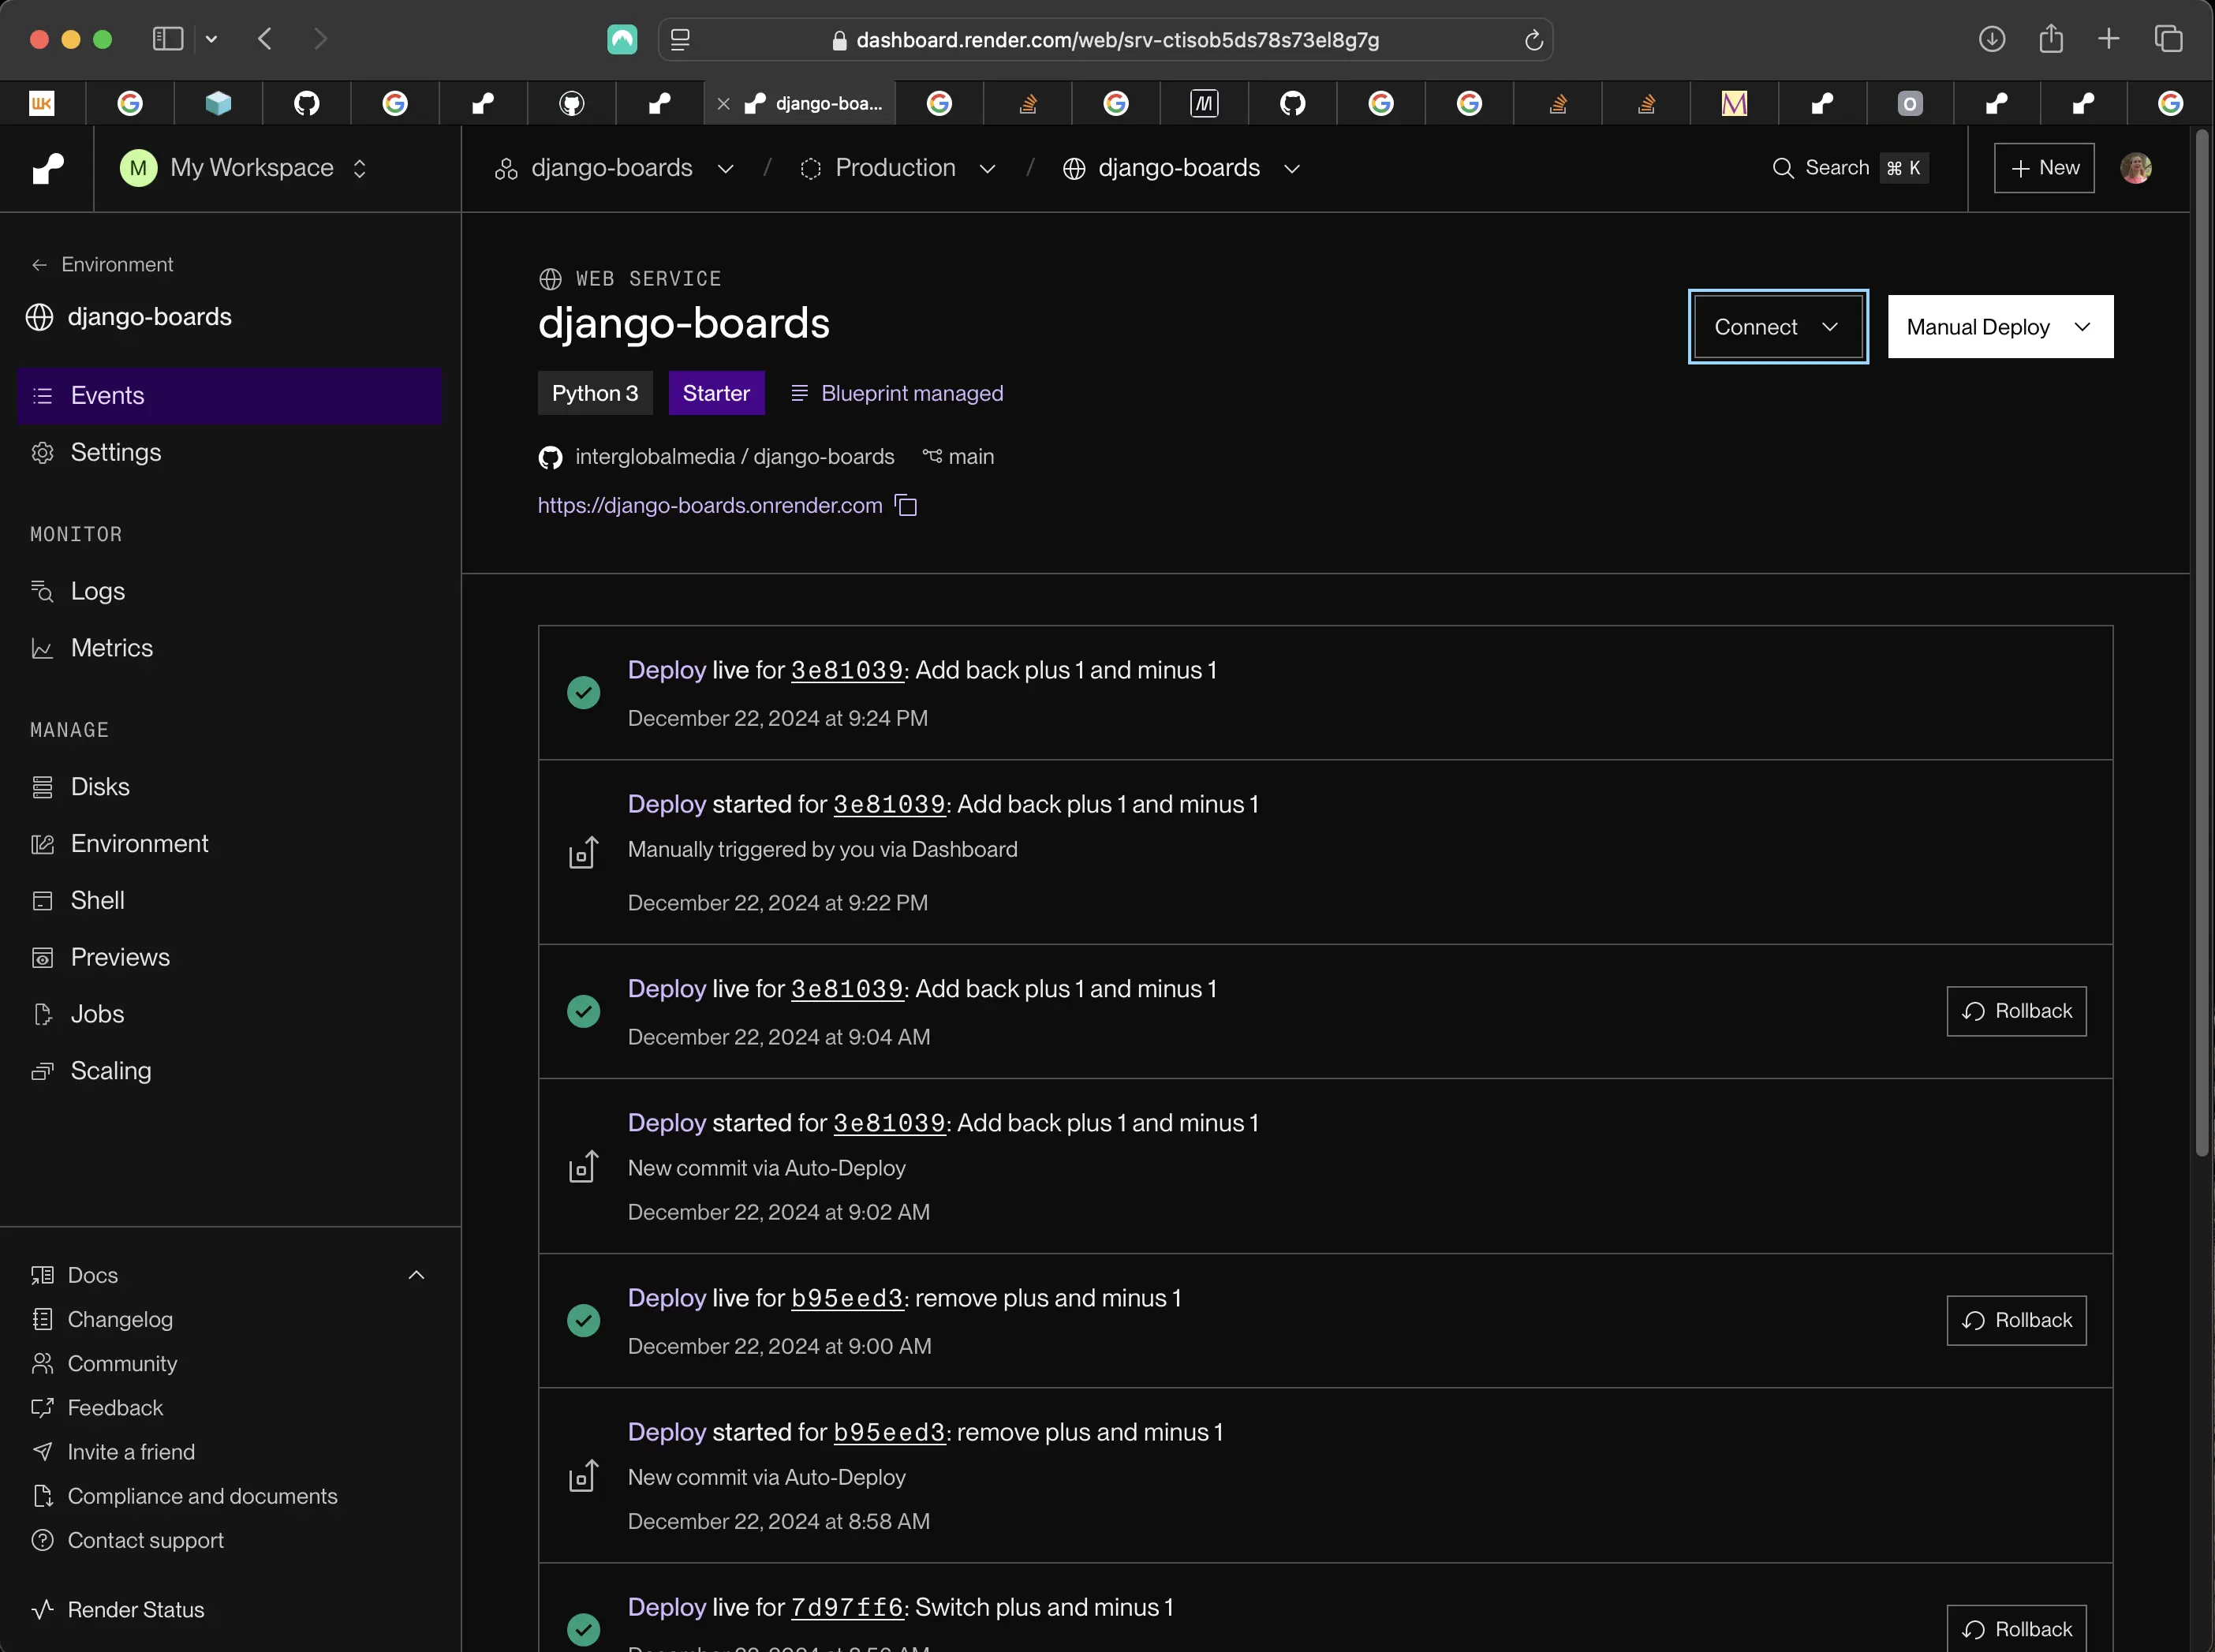Open the My Workspace switcher
Image resolution: width=2215 pixels, height=1652 pixels.
pyautogui.click(x=244, y=168)
